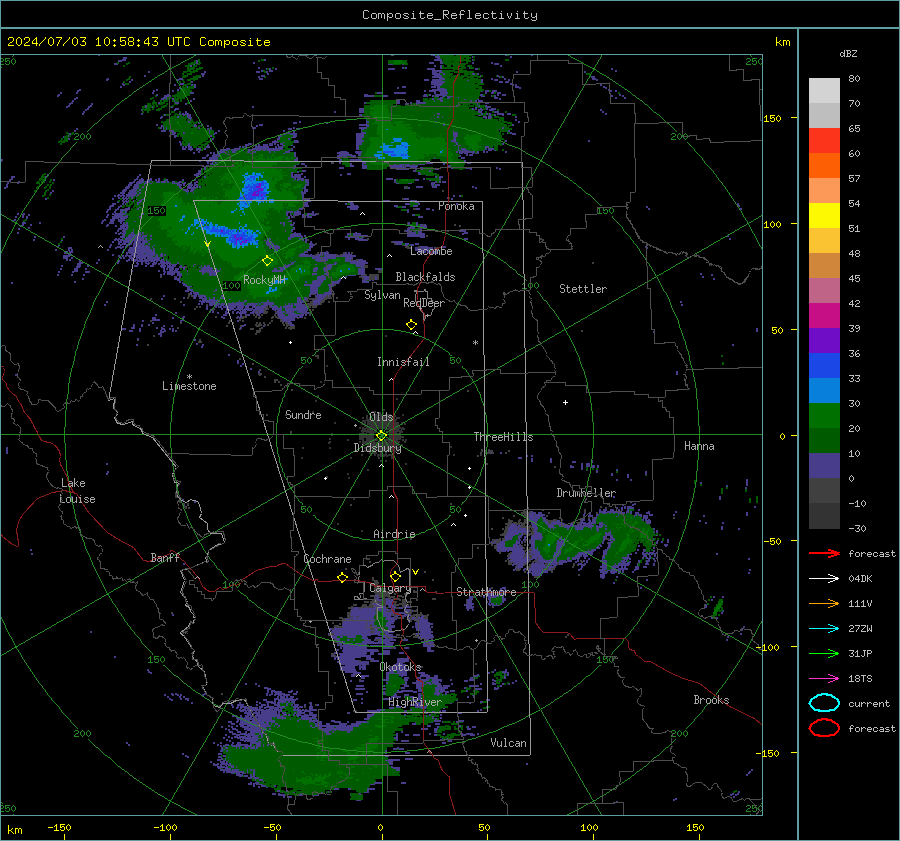Click the magenta 18TS arrow in legend

[824, 679]
